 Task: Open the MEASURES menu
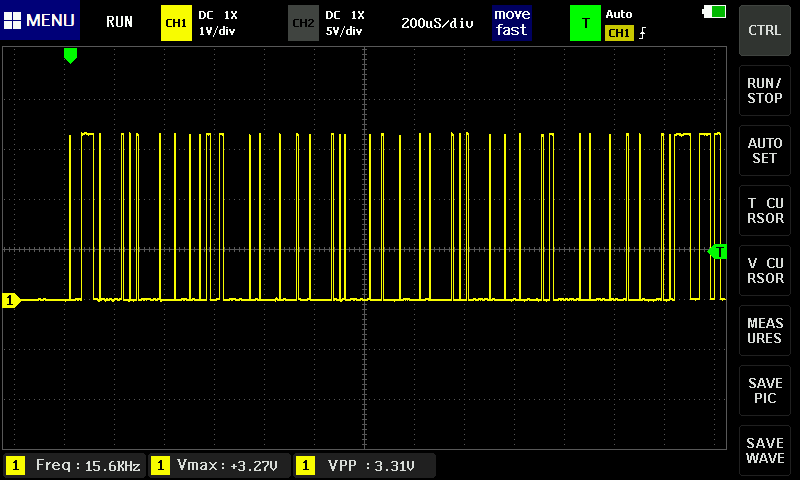click(765, 331)
